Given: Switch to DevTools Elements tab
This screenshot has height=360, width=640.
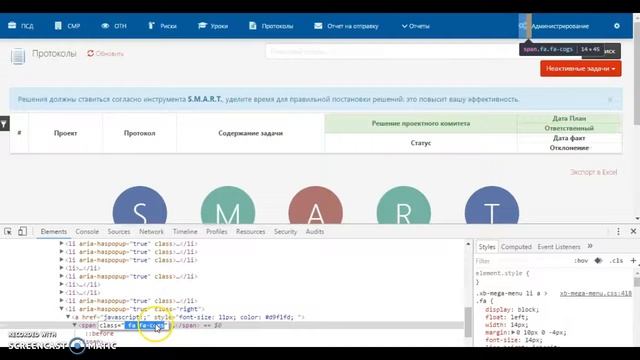Looking at the screenshot, I should [53, 231].
